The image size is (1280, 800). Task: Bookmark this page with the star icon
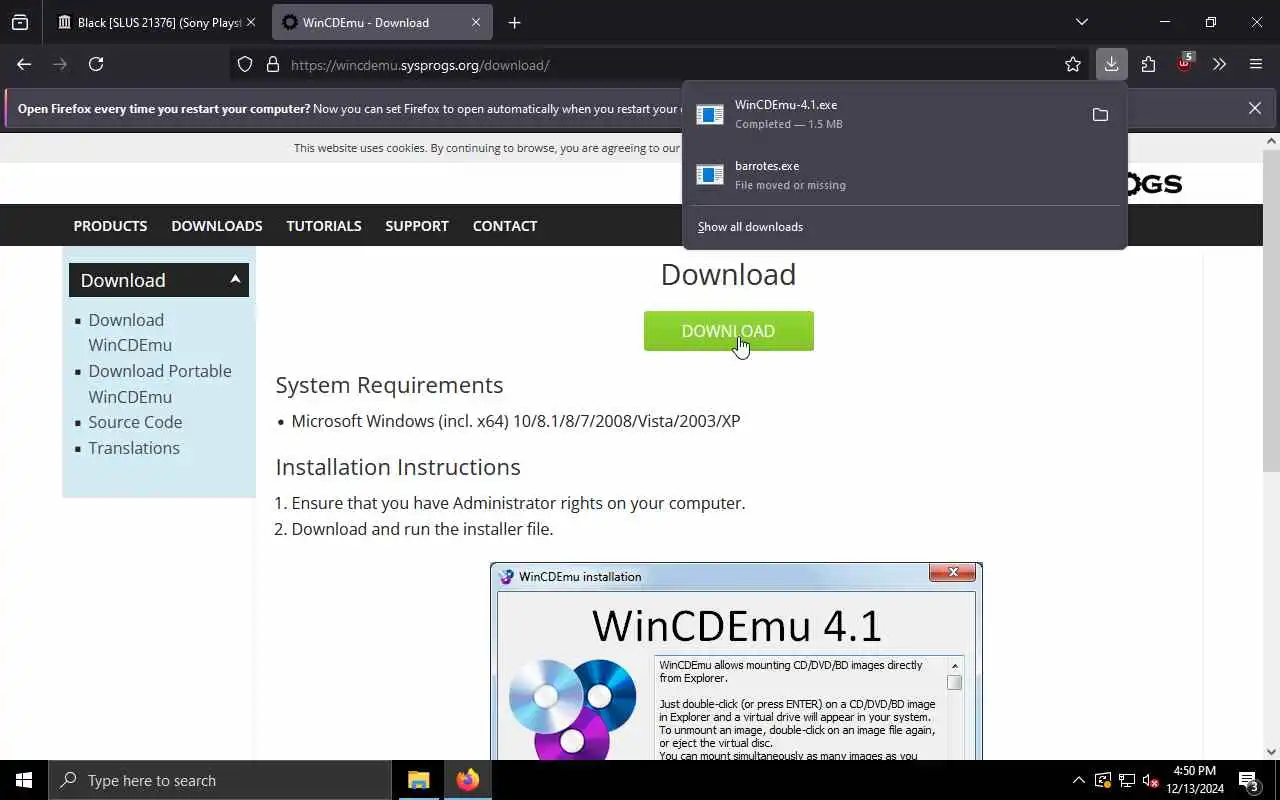coord(1073,65)
